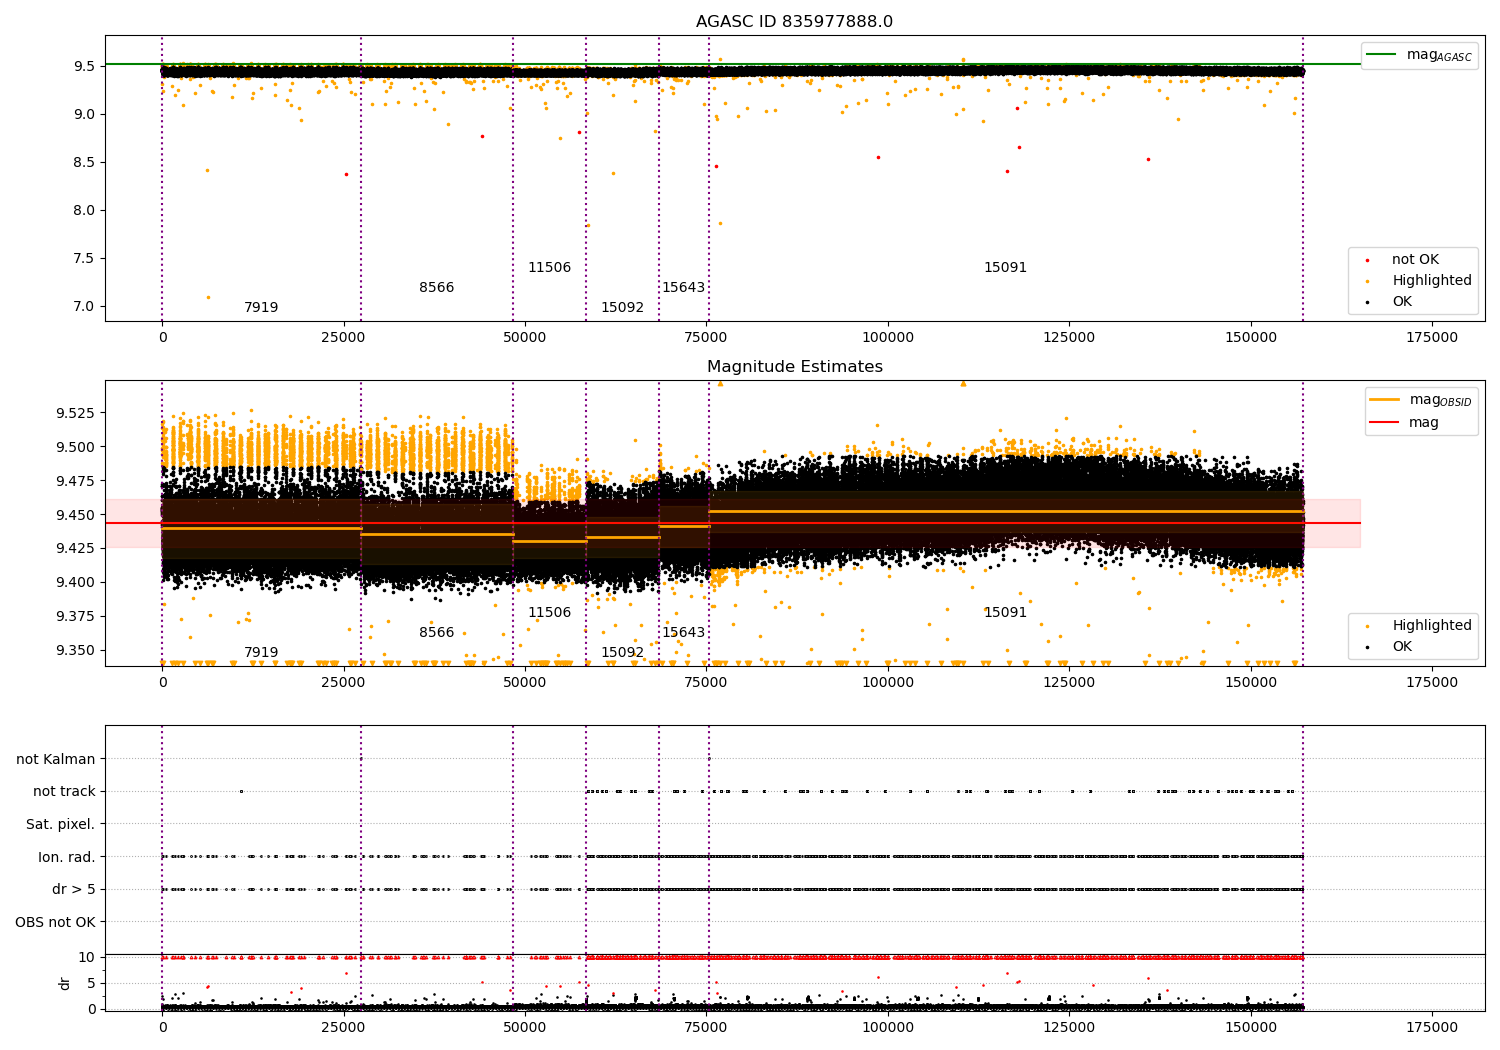1500x1050 pixels.
Task: Select the mag AGASC legend entry in top plot
Action: tap(1419, 55)
